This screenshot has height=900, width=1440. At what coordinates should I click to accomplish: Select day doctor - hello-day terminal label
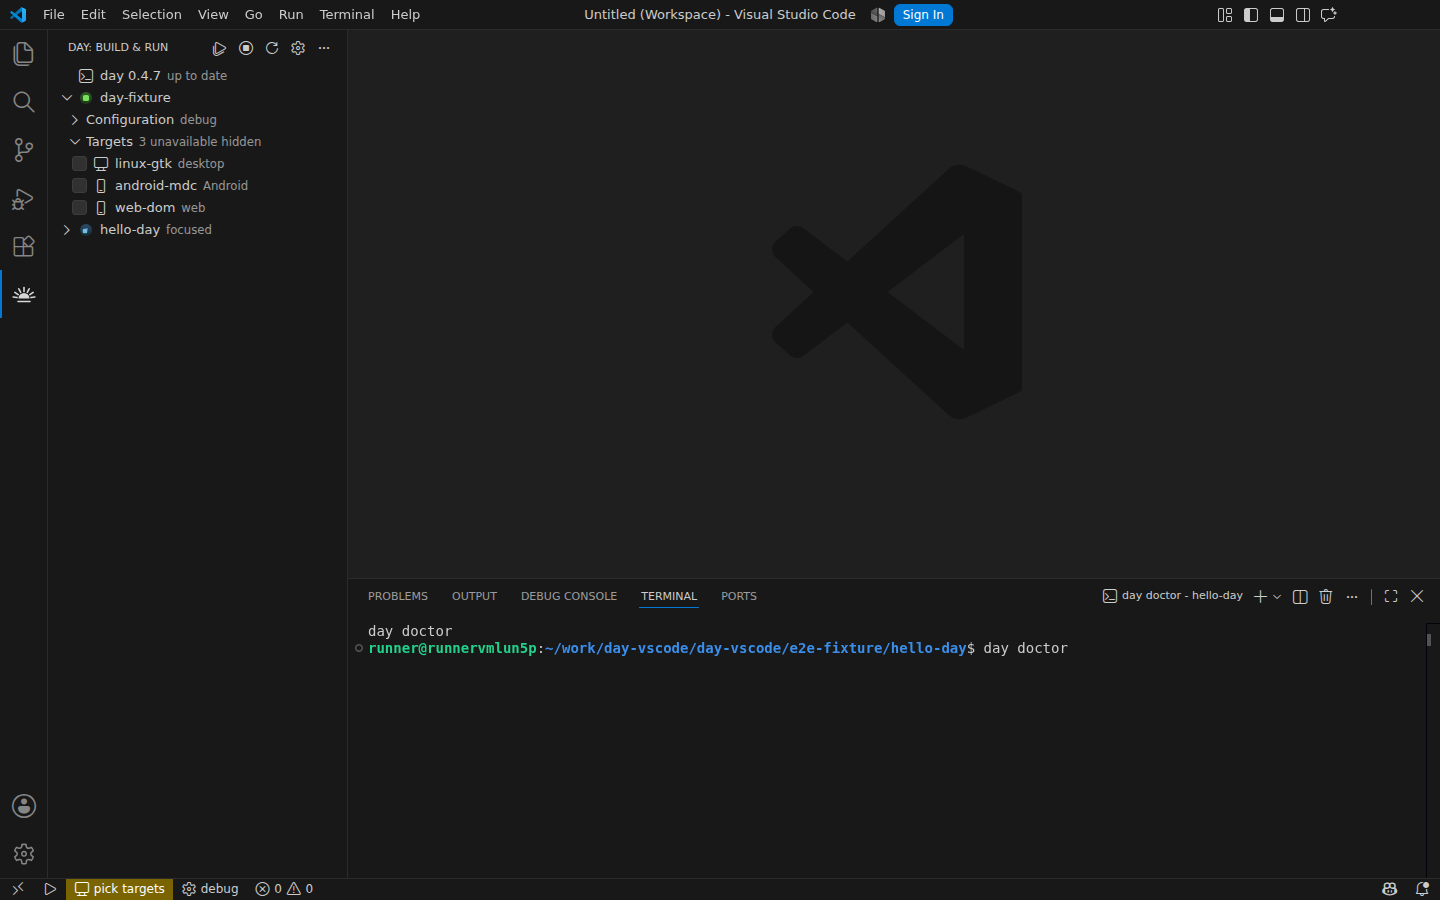tap(1172, 596)
